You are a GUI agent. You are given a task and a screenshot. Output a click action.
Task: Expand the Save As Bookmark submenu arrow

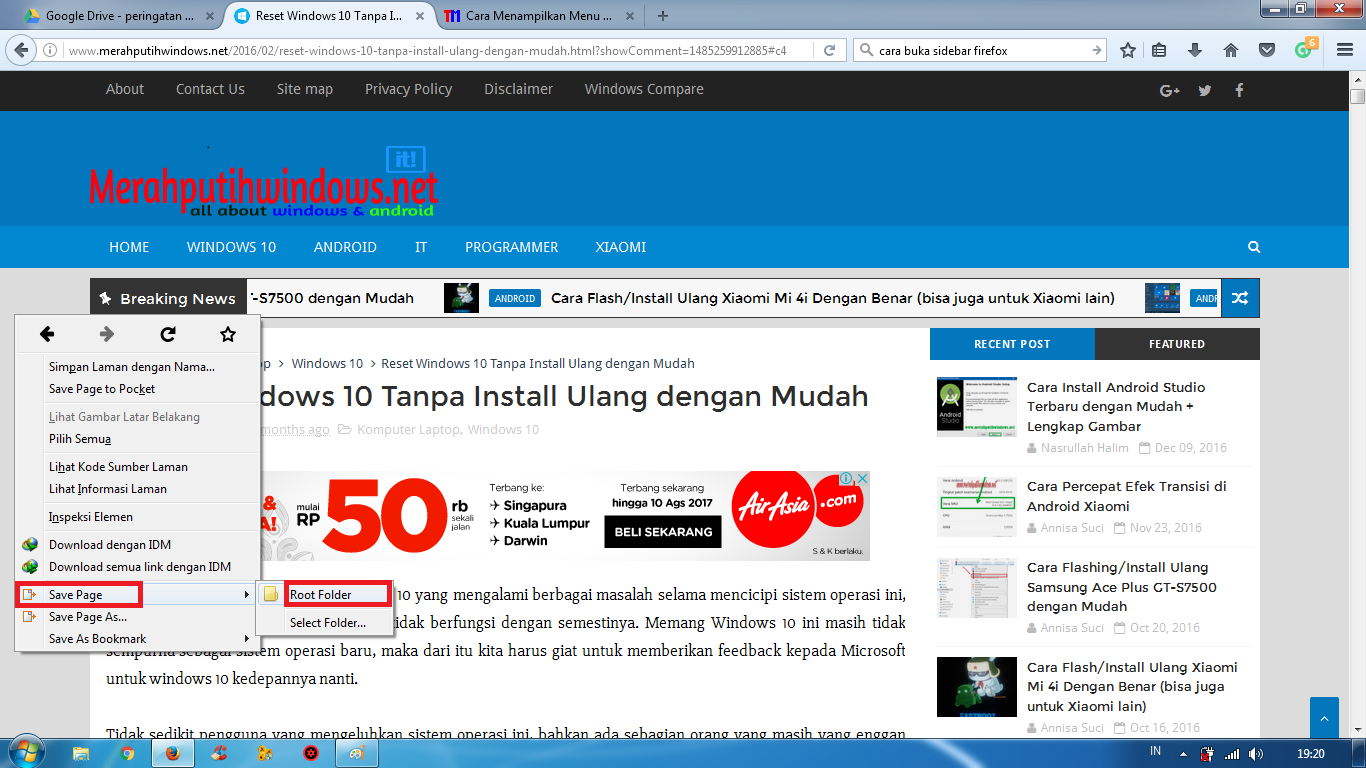coord(247,639)
